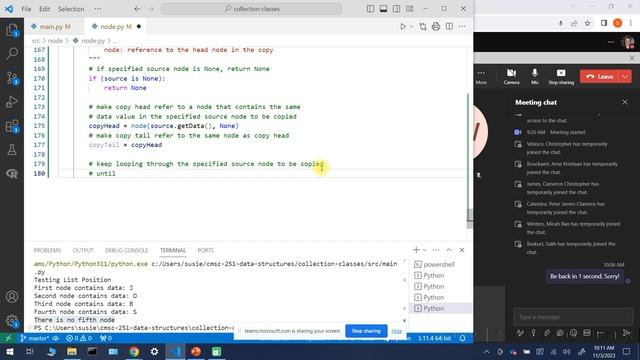Screen dimensions: 640x360
Task: Open the Run and Debug view
Action: tap(12, 102)
